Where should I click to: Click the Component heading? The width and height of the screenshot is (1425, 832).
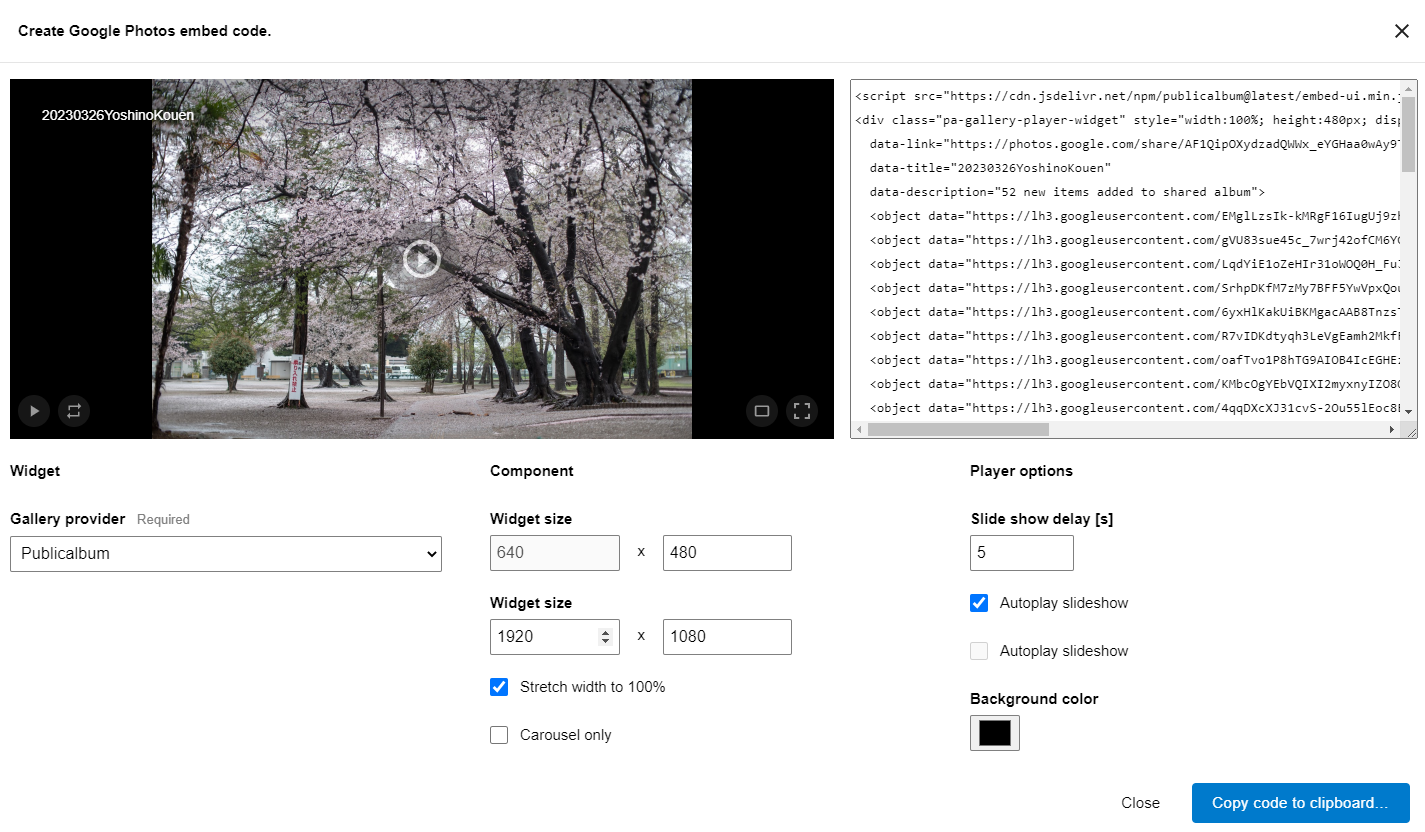(532, 471)
